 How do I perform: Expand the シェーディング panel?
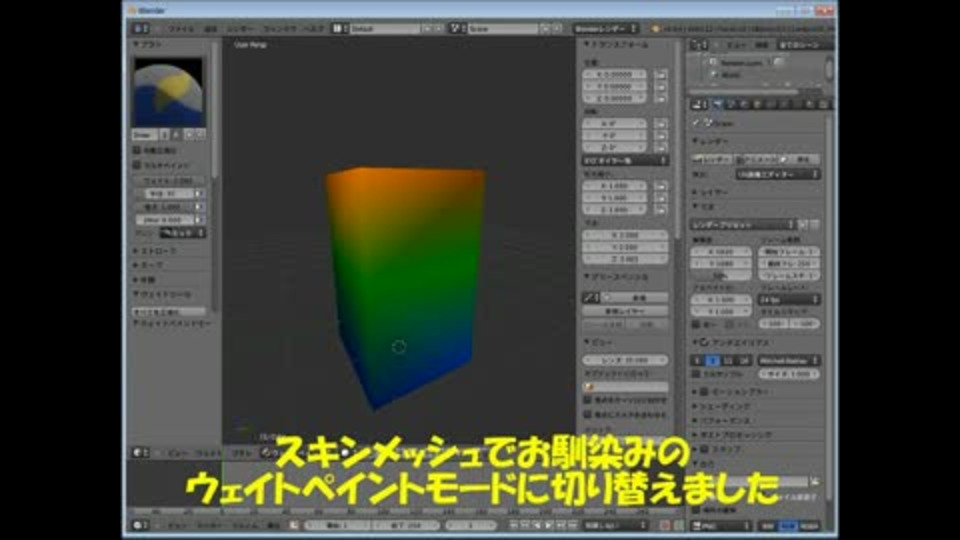(x=721, y=406)
